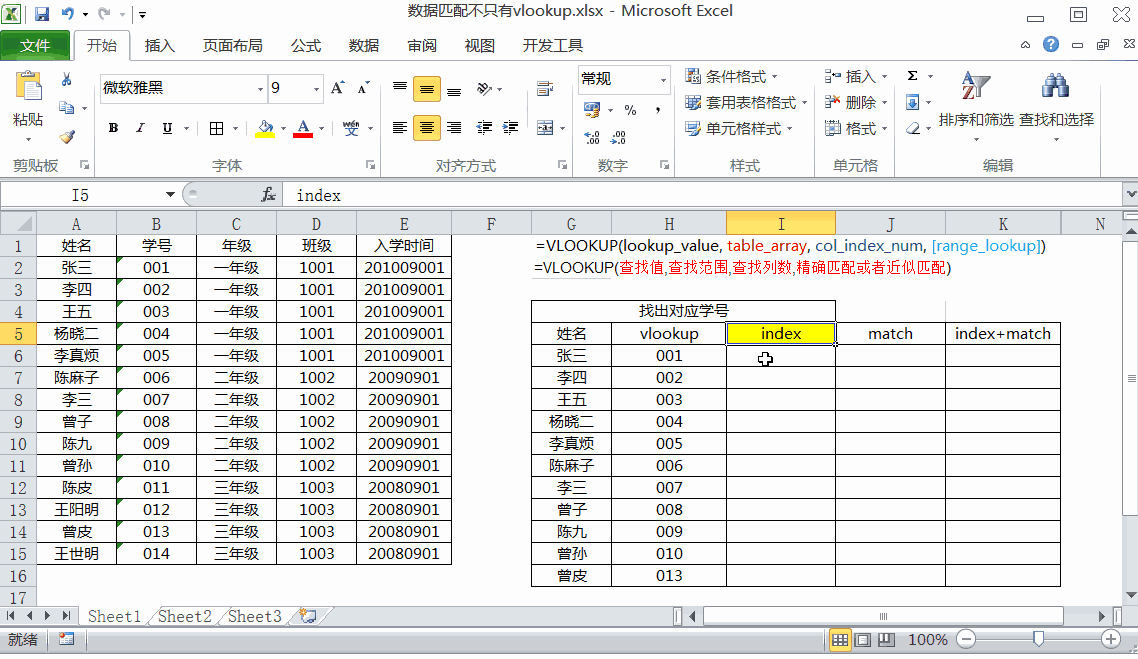
Task: Switch to the Sheet2 worksheet tab
Action: pos(184,616)
